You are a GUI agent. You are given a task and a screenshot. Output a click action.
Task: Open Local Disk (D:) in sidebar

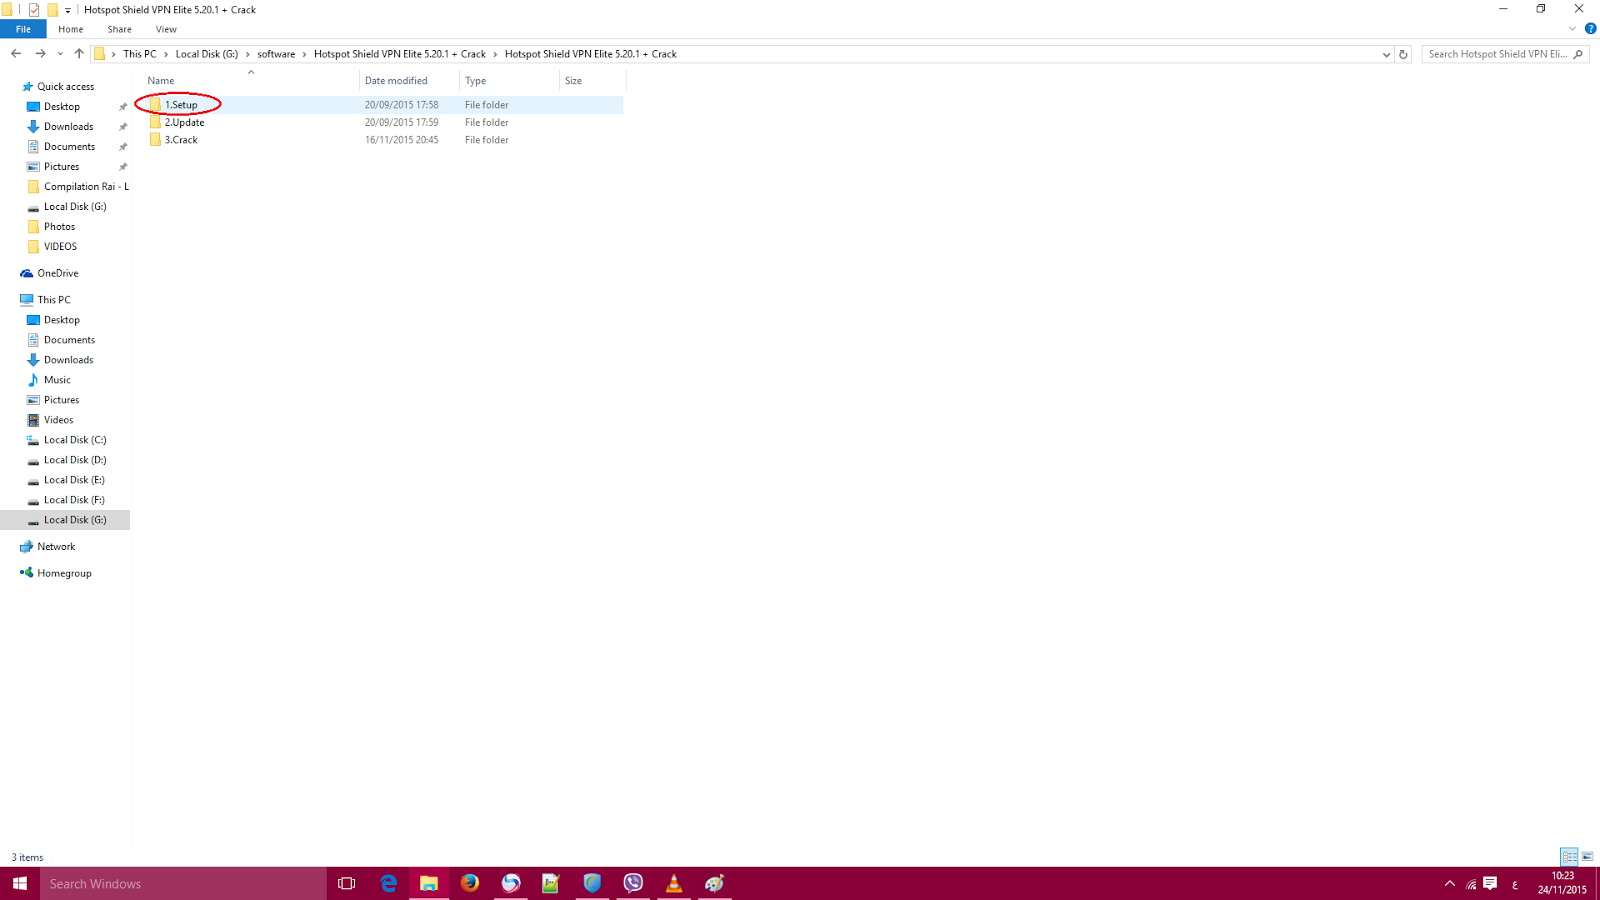coord(74,460)
